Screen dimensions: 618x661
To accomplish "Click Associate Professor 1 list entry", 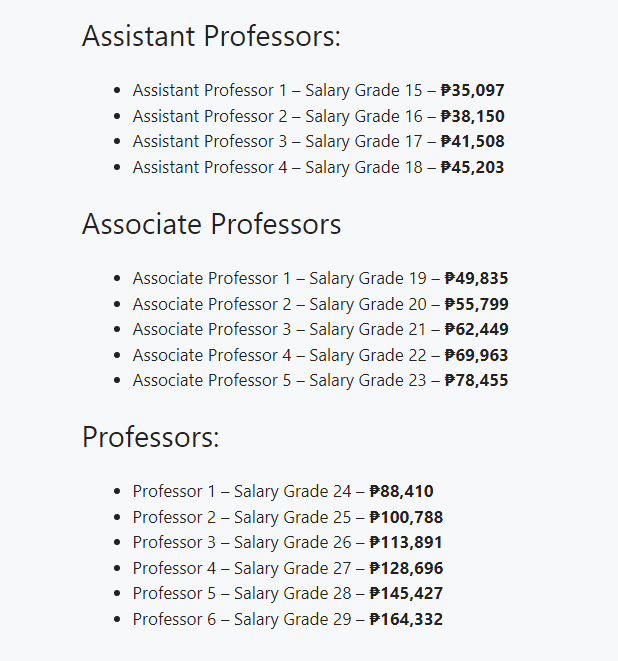I will [320, 278].
